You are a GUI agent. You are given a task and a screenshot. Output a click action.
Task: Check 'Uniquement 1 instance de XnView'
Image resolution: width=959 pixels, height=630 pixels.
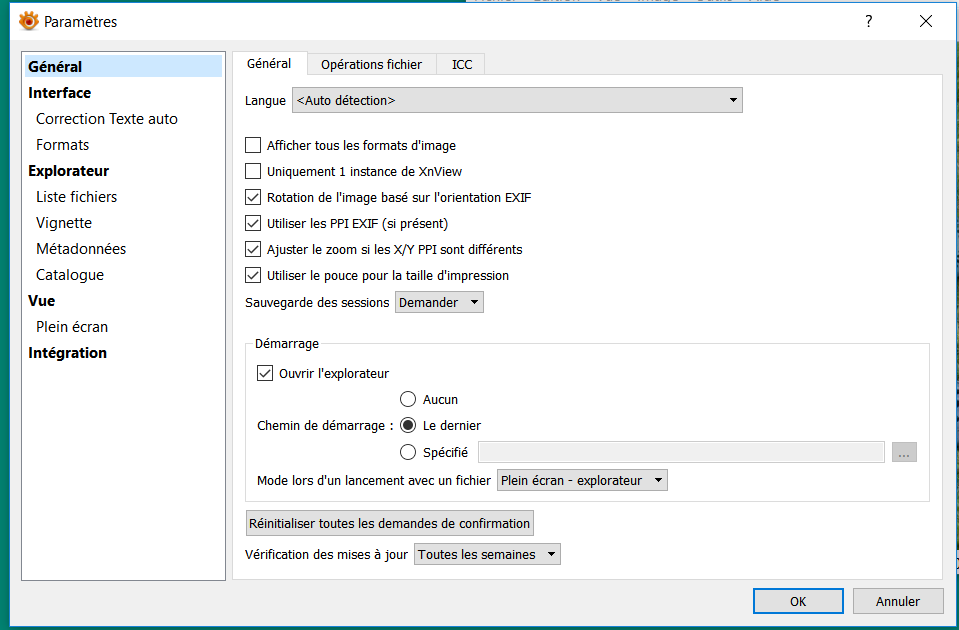pyautogui.click(x=253, y=172)
